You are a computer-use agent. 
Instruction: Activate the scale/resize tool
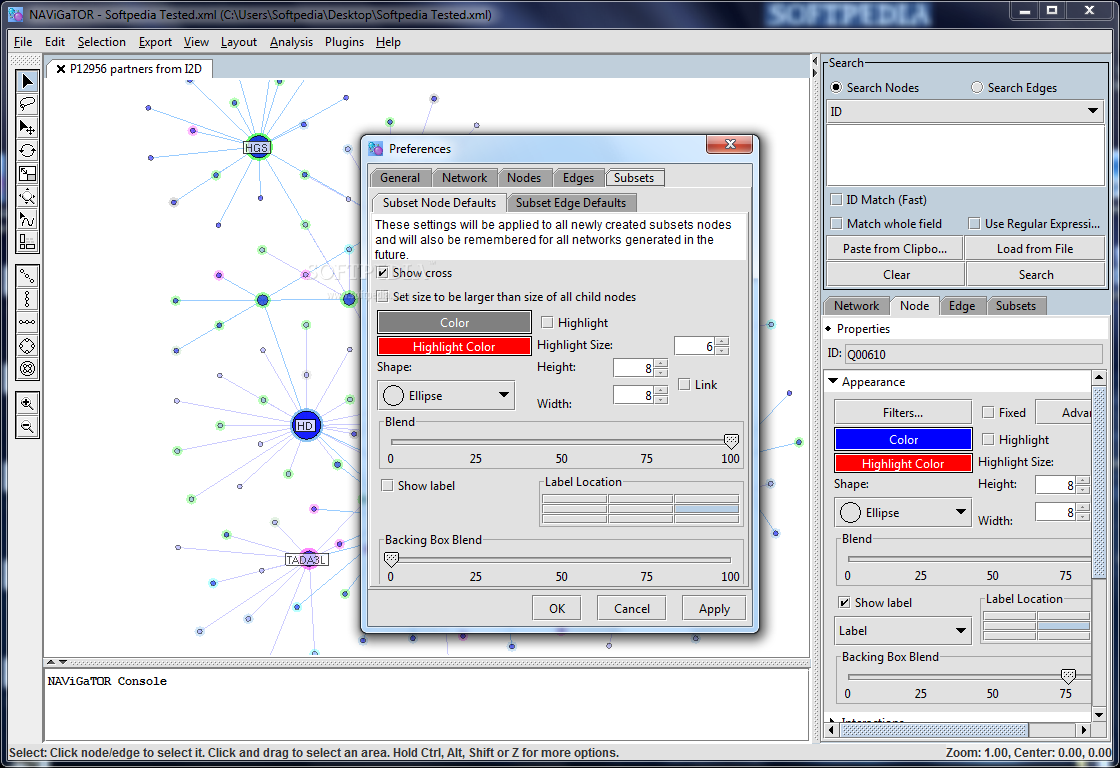[27, 173]
